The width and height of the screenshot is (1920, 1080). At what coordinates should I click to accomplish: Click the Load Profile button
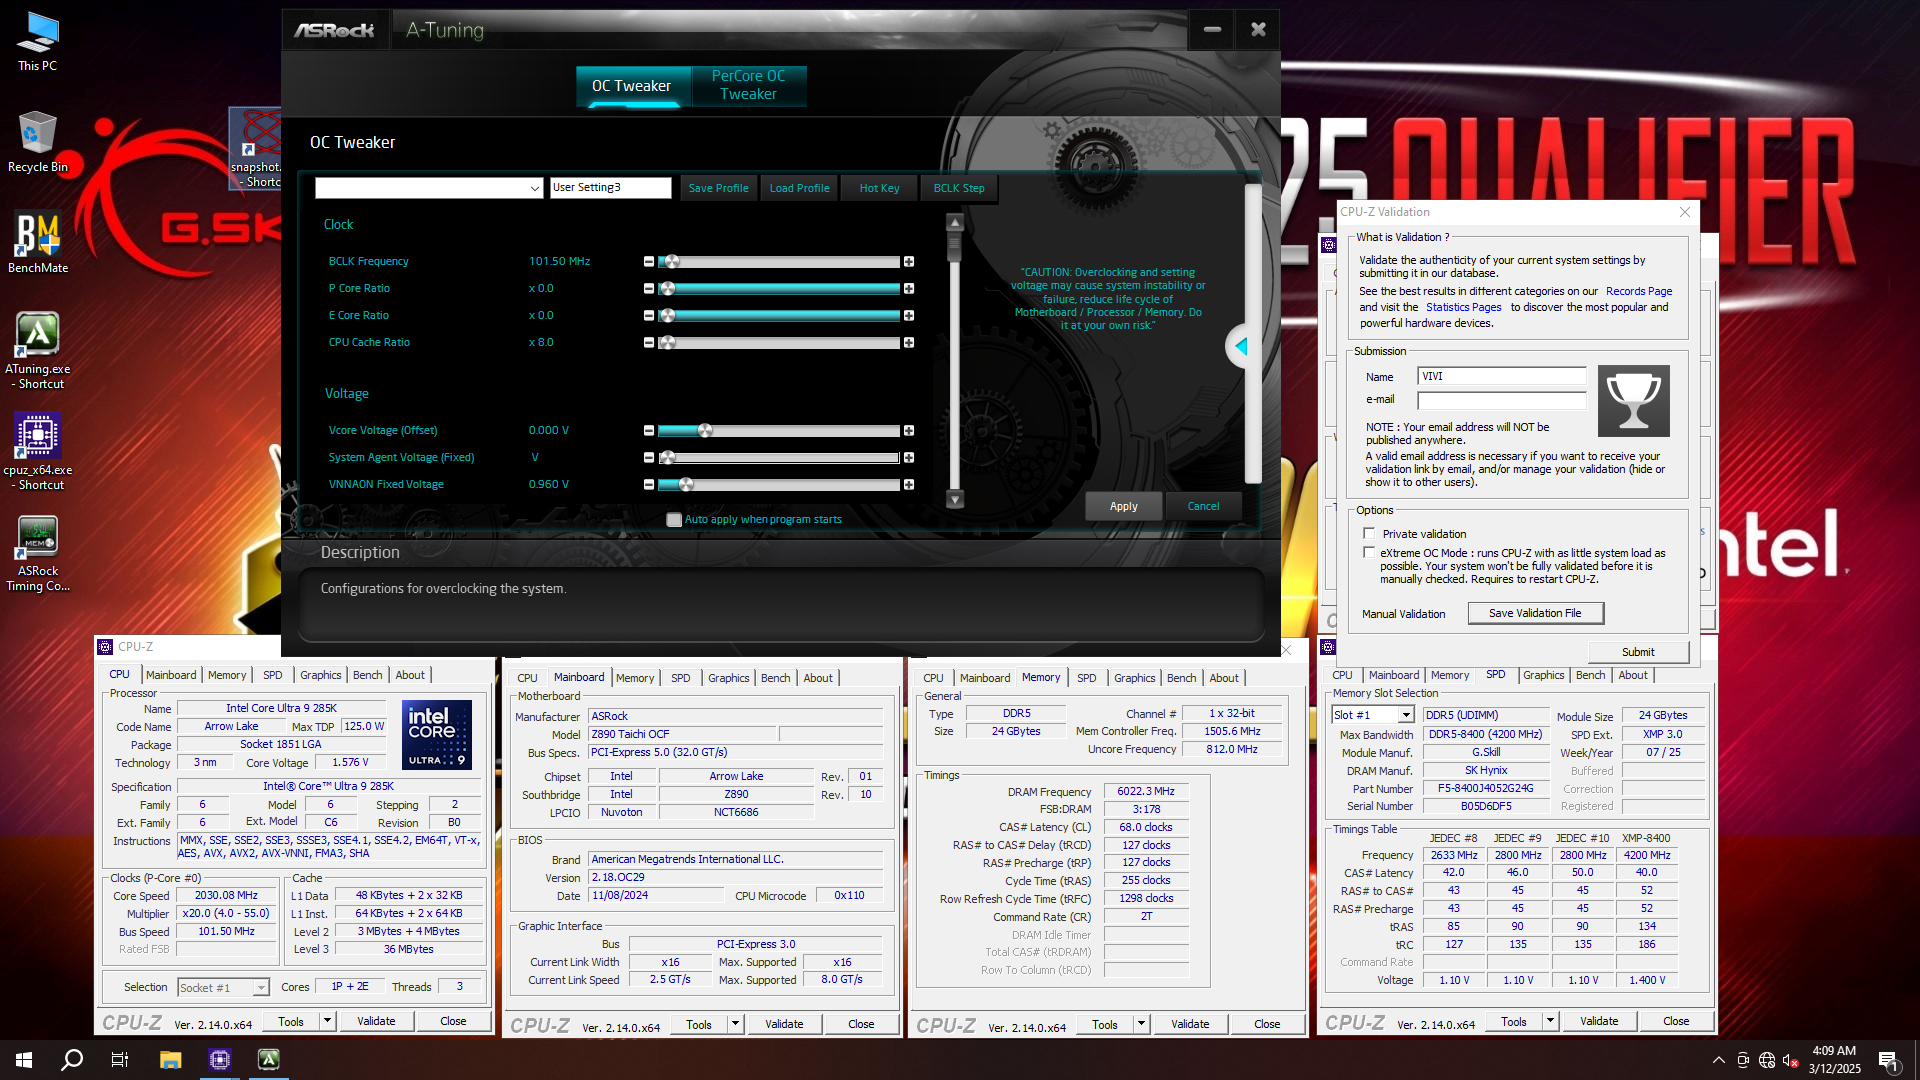[799, 188]
